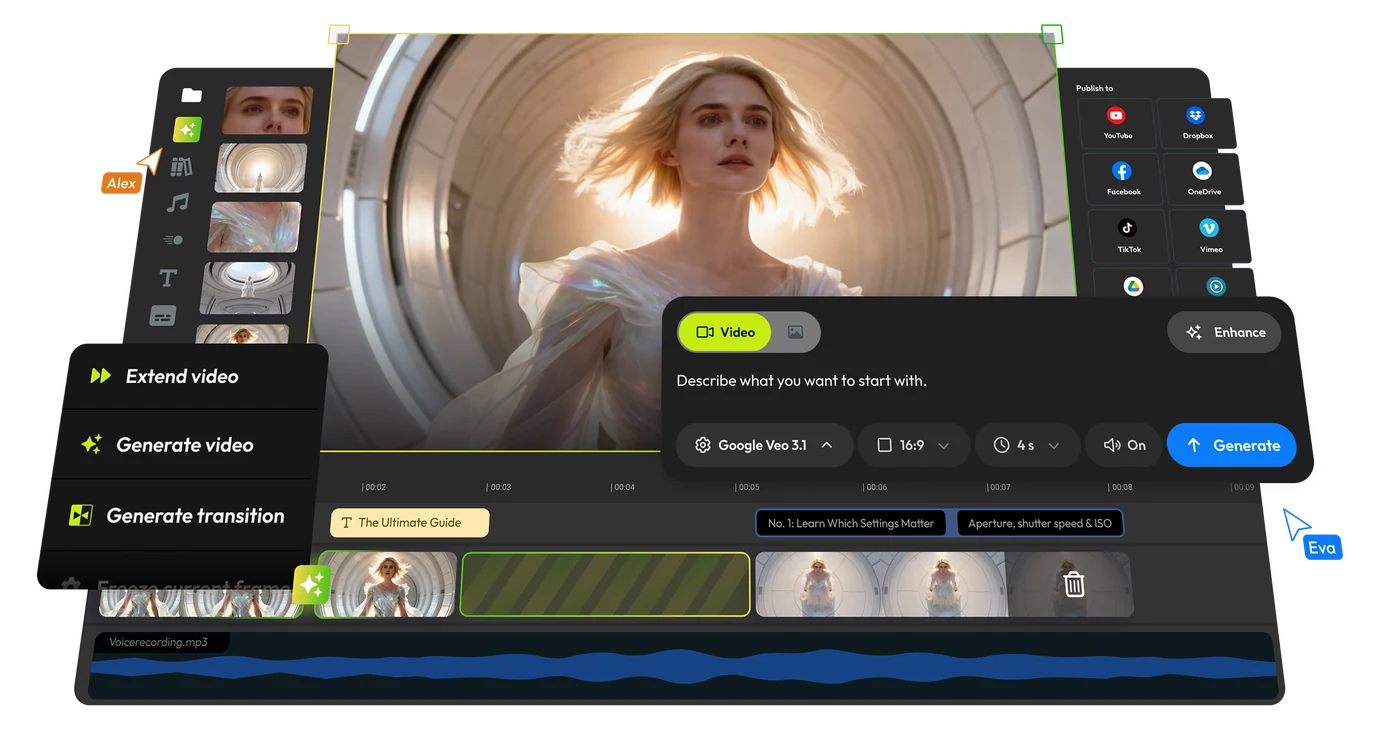Click the prompt field 'Describe what you want'
The image size is (1400, 730).
click(x=802, y=380)
